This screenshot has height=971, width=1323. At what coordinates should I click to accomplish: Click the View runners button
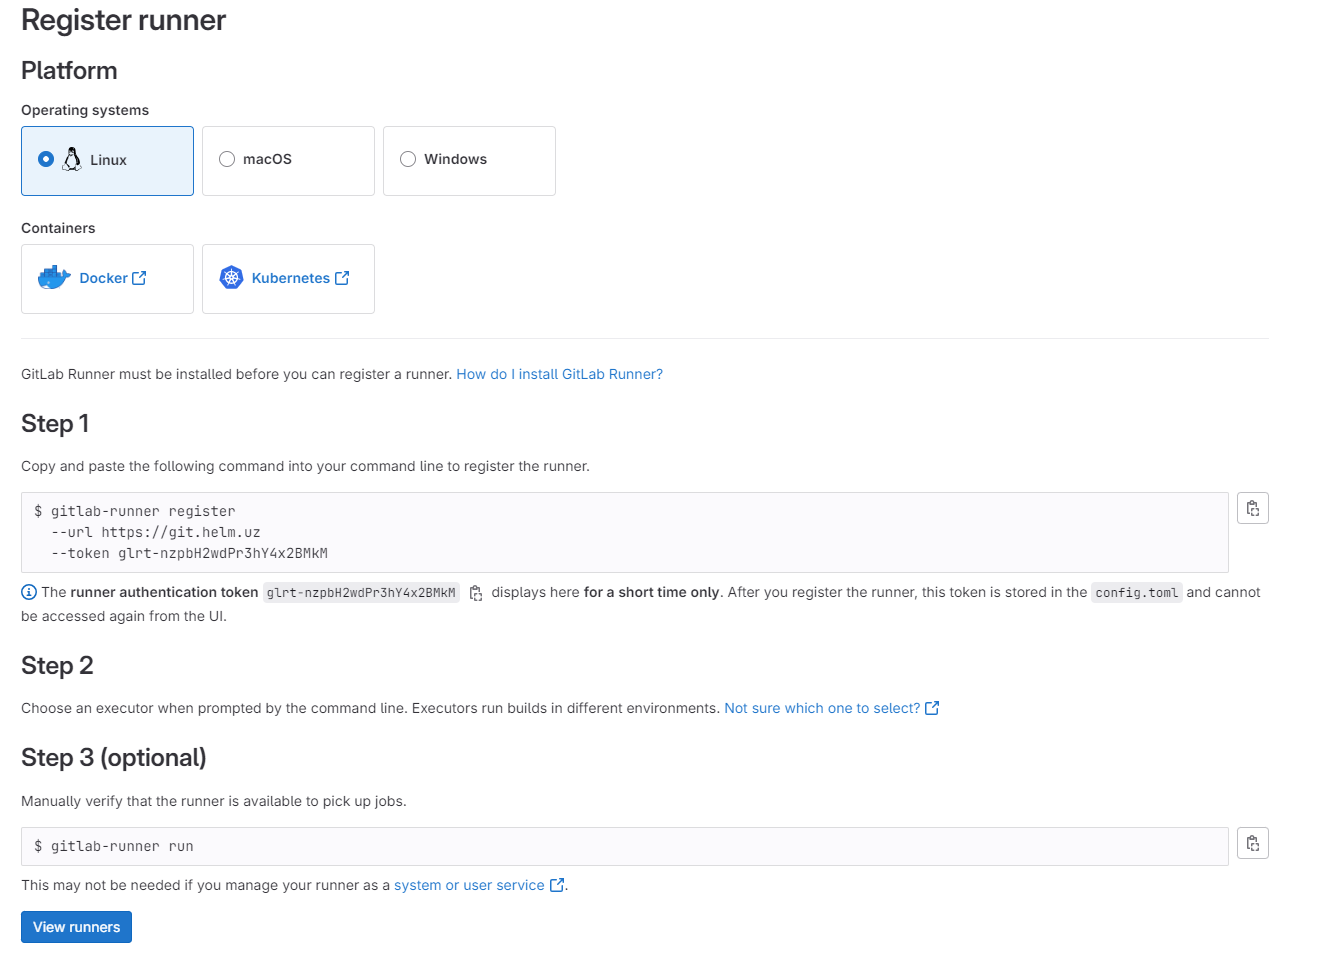[76, 927]
